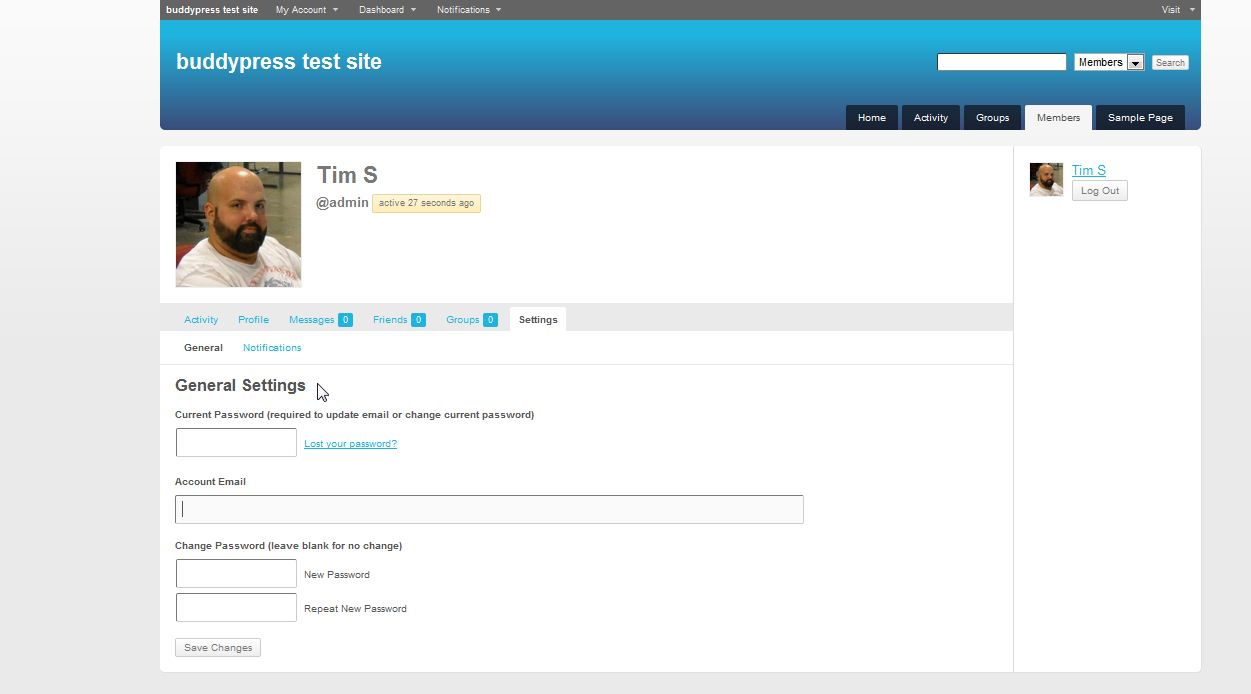Open the Sample Page navigation tab
The width and height of the screenshot is (1251, 694).
[x=1140, y=117]
